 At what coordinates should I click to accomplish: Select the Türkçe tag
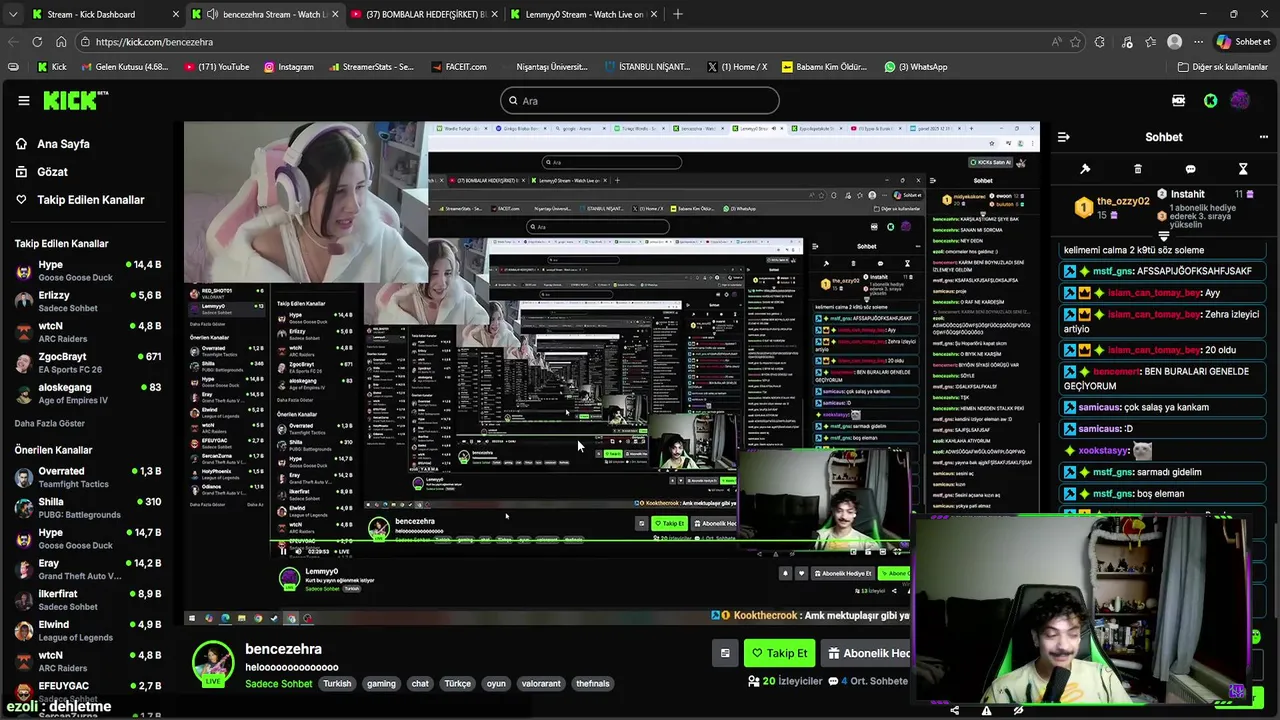pos(457,684)
